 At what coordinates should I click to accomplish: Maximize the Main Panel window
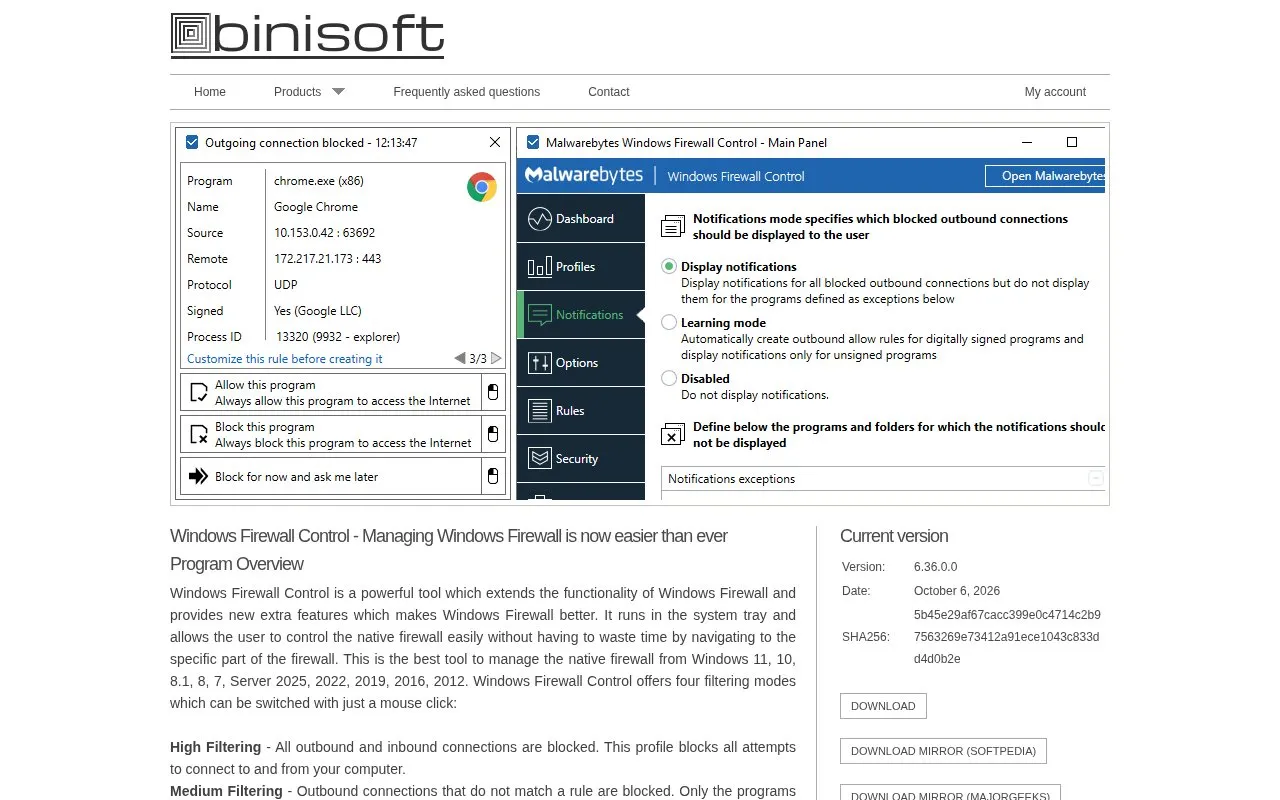[1072, 143]
